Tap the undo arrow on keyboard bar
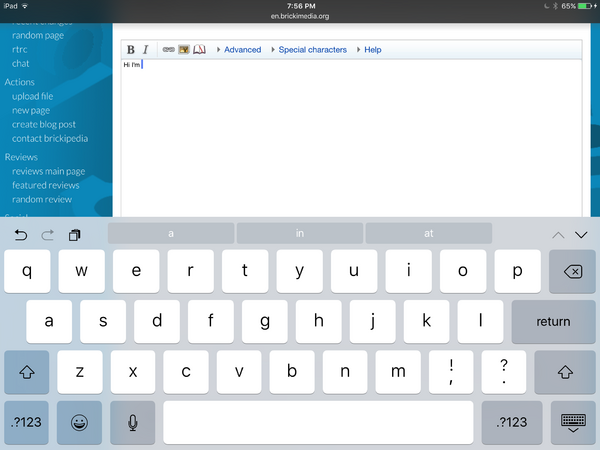 pyautogui.click(x=21, y=235)
